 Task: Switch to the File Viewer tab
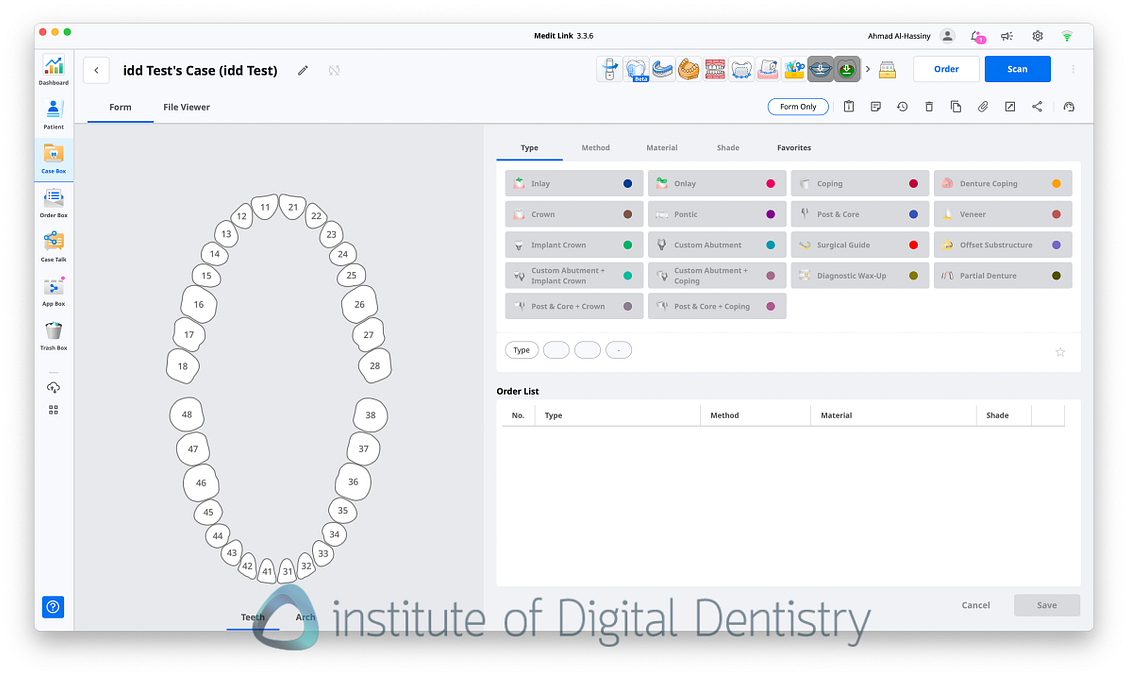coord(186,107)
